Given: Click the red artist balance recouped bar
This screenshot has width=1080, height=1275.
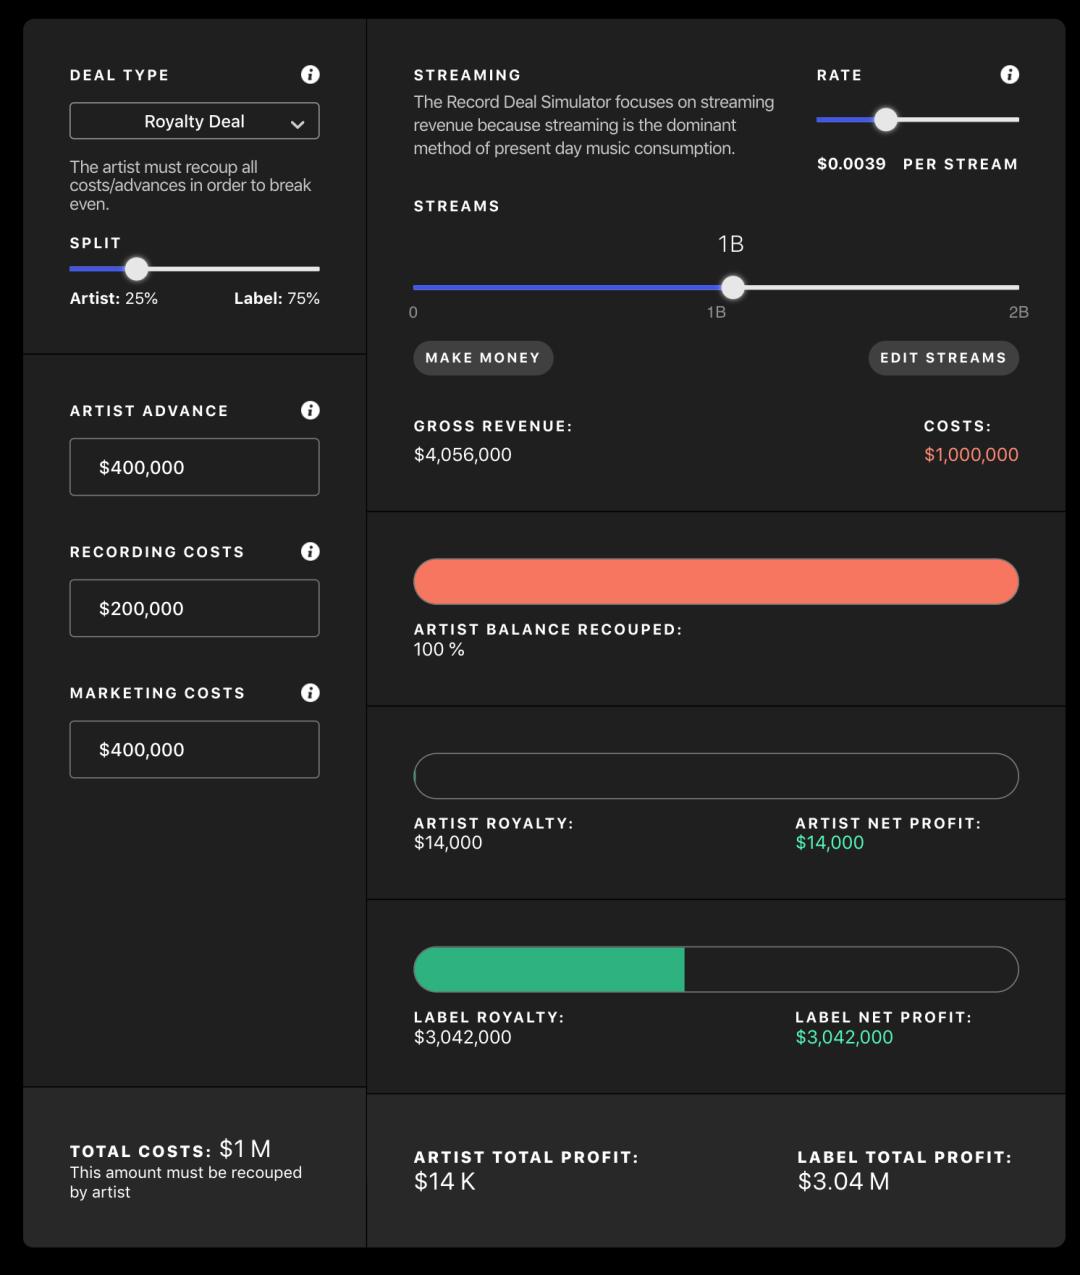Looking at the screenshot, I should point(716,582).
